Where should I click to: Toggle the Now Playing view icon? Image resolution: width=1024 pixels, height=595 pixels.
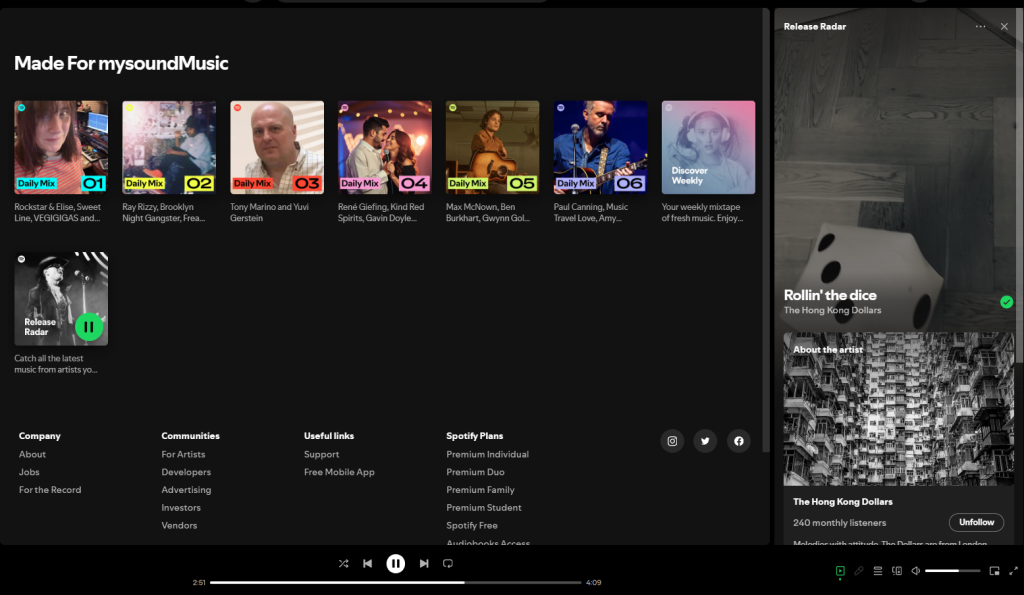click(840, 571)
